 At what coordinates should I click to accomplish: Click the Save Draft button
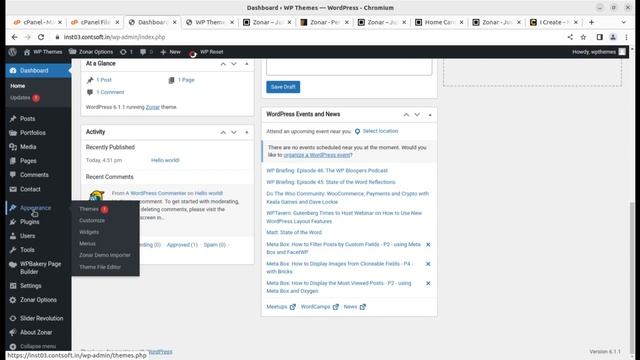click(x=283, y=87)
